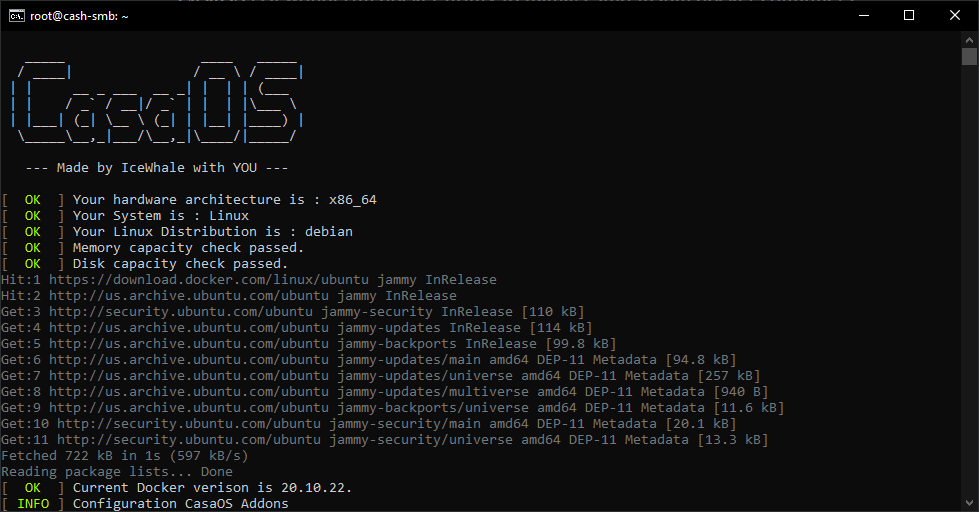Click the terminal icon in the title bar

click(16, 16)
